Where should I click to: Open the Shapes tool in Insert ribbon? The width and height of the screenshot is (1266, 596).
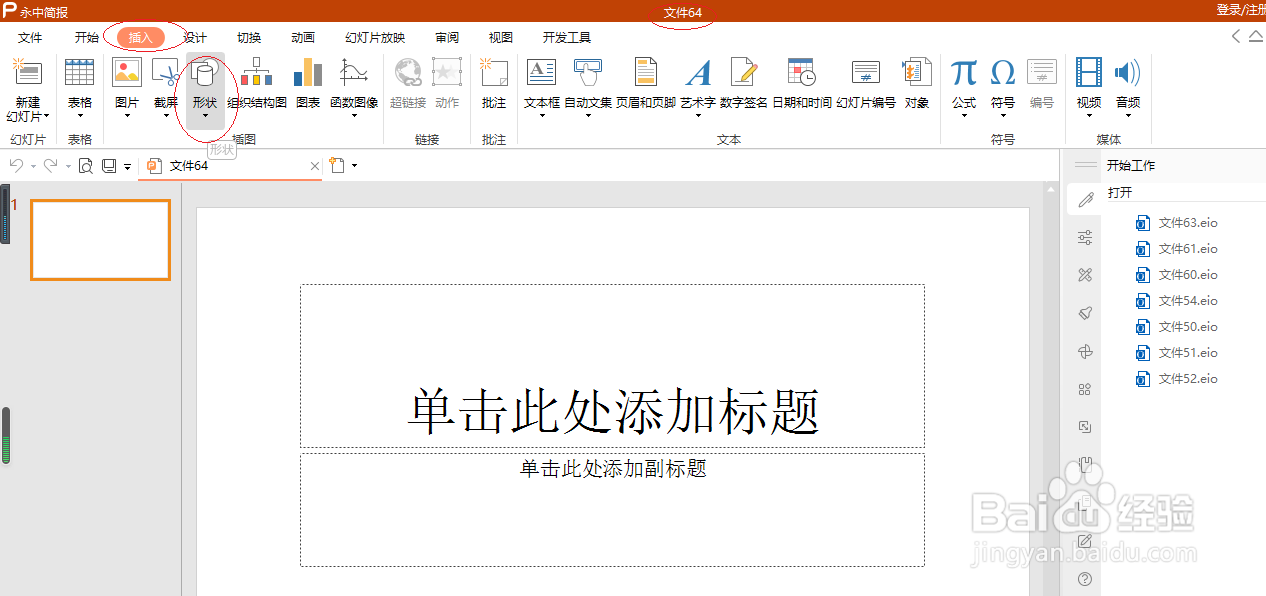(206, 85)
